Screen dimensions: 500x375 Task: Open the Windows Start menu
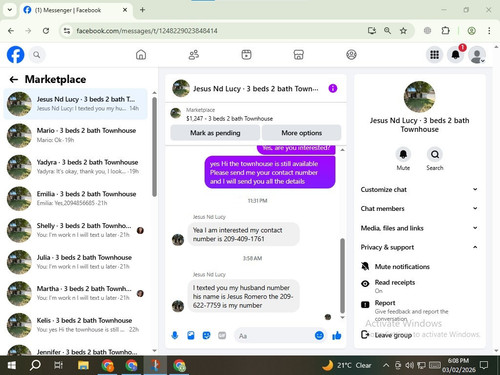pos(12,365)
